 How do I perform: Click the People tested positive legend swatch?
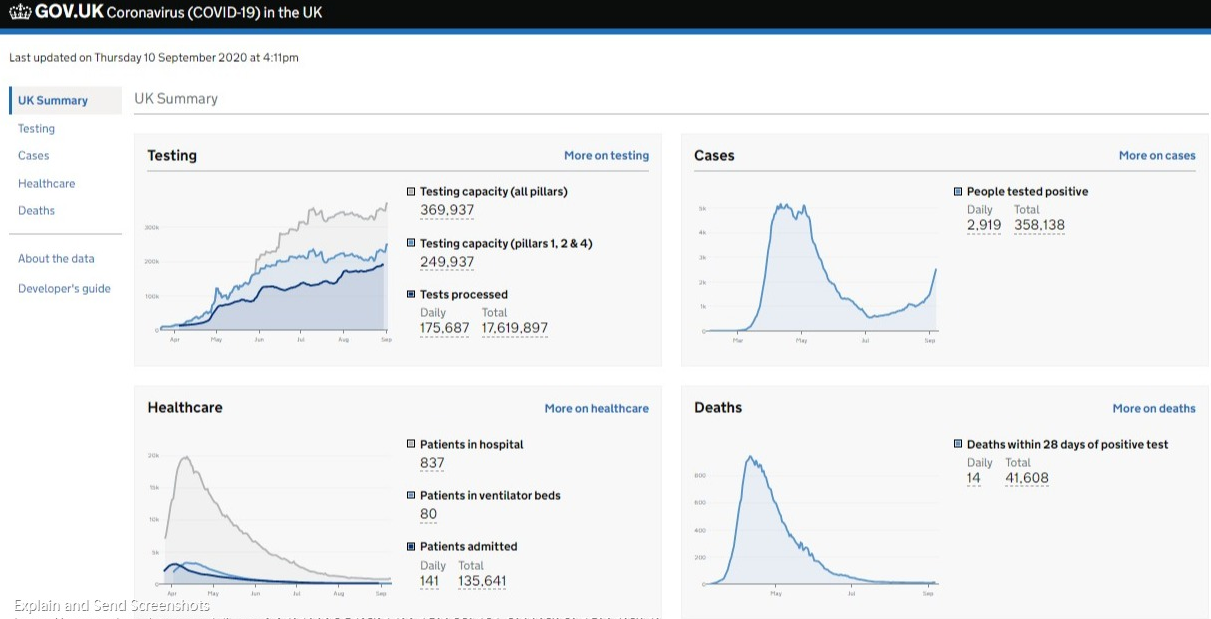pos(958,191)
